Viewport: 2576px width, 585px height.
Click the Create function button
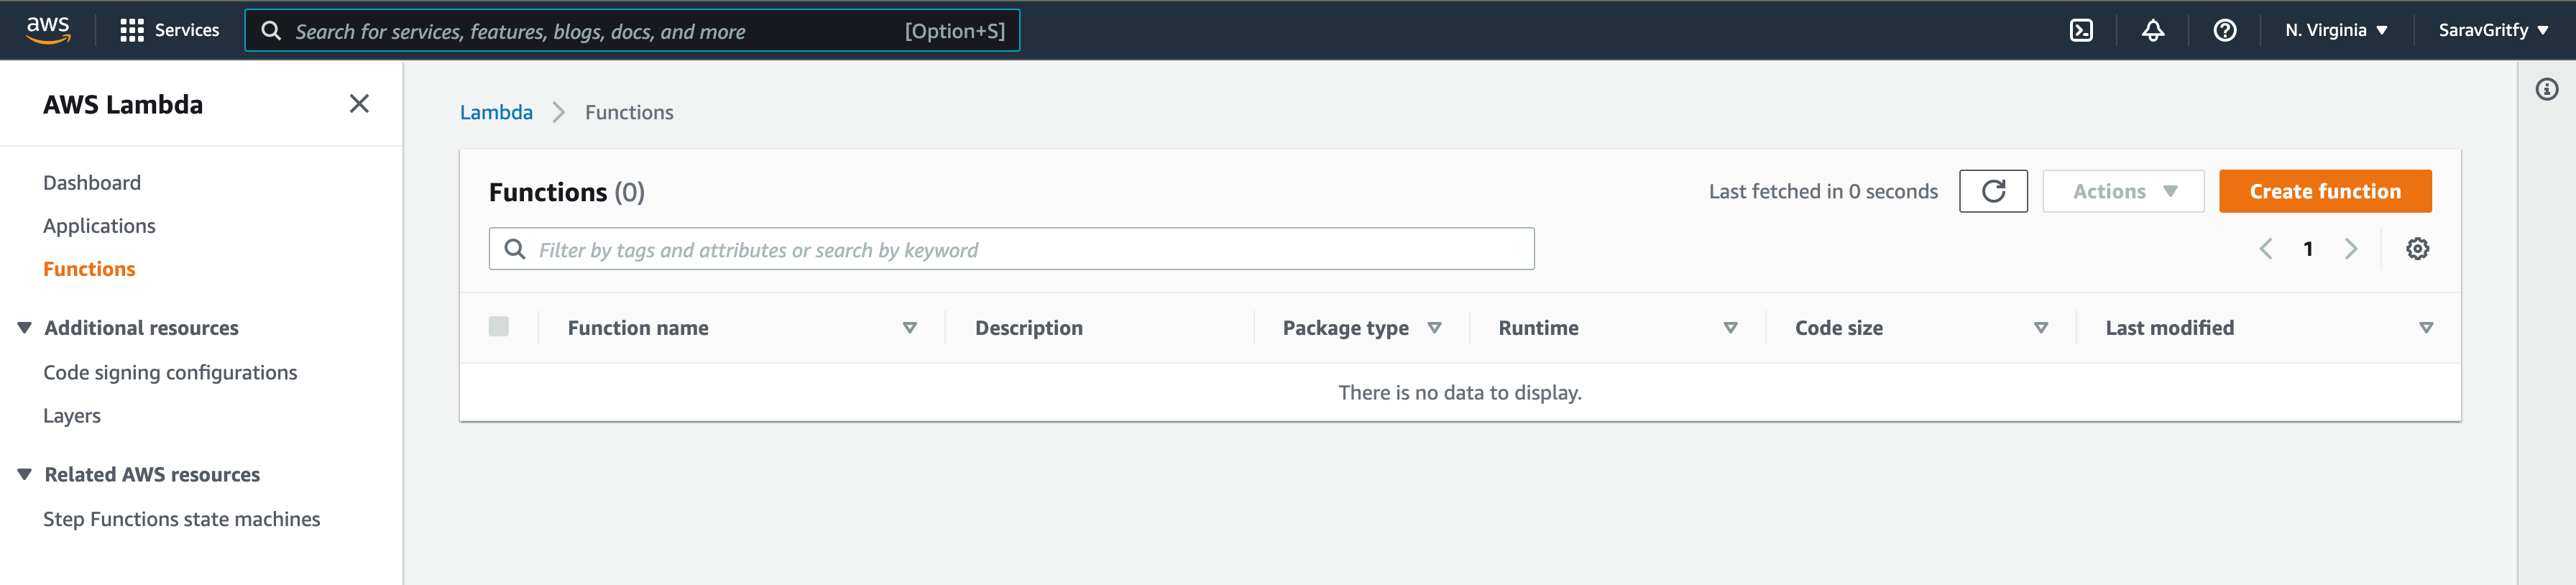point(2324,191)
